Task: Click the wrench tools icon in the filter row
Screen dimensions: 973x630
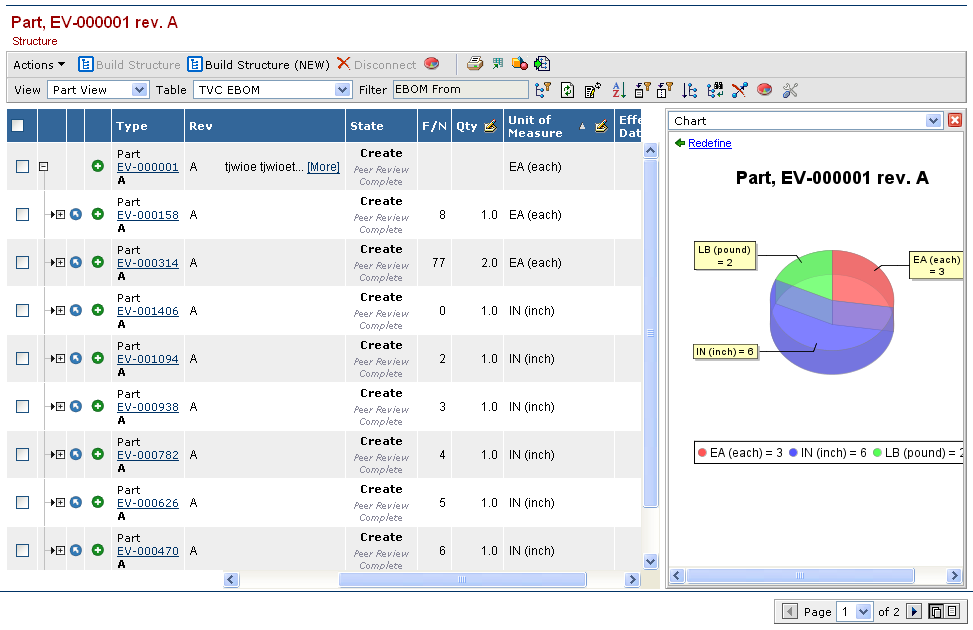Action: click(790, 90)
